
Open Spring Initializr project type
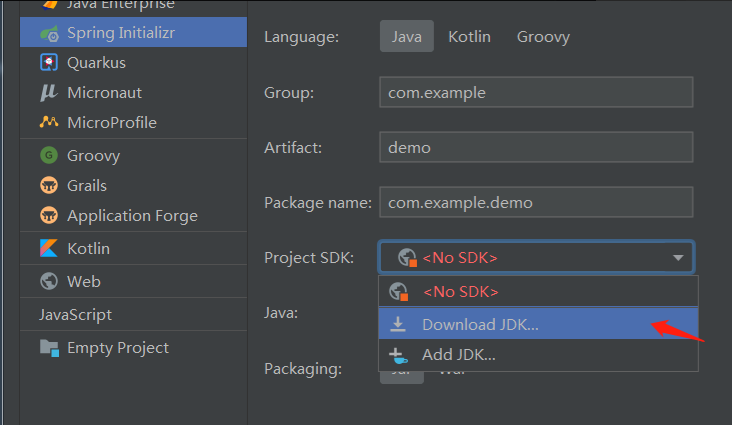tap(134, 32)
